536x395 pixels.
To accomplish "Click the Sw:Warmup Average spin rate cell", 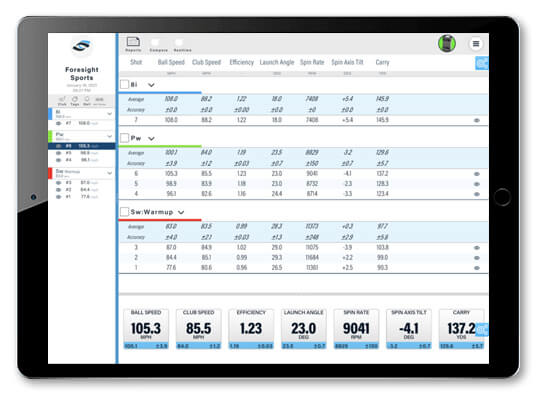I will coord(312,226).
